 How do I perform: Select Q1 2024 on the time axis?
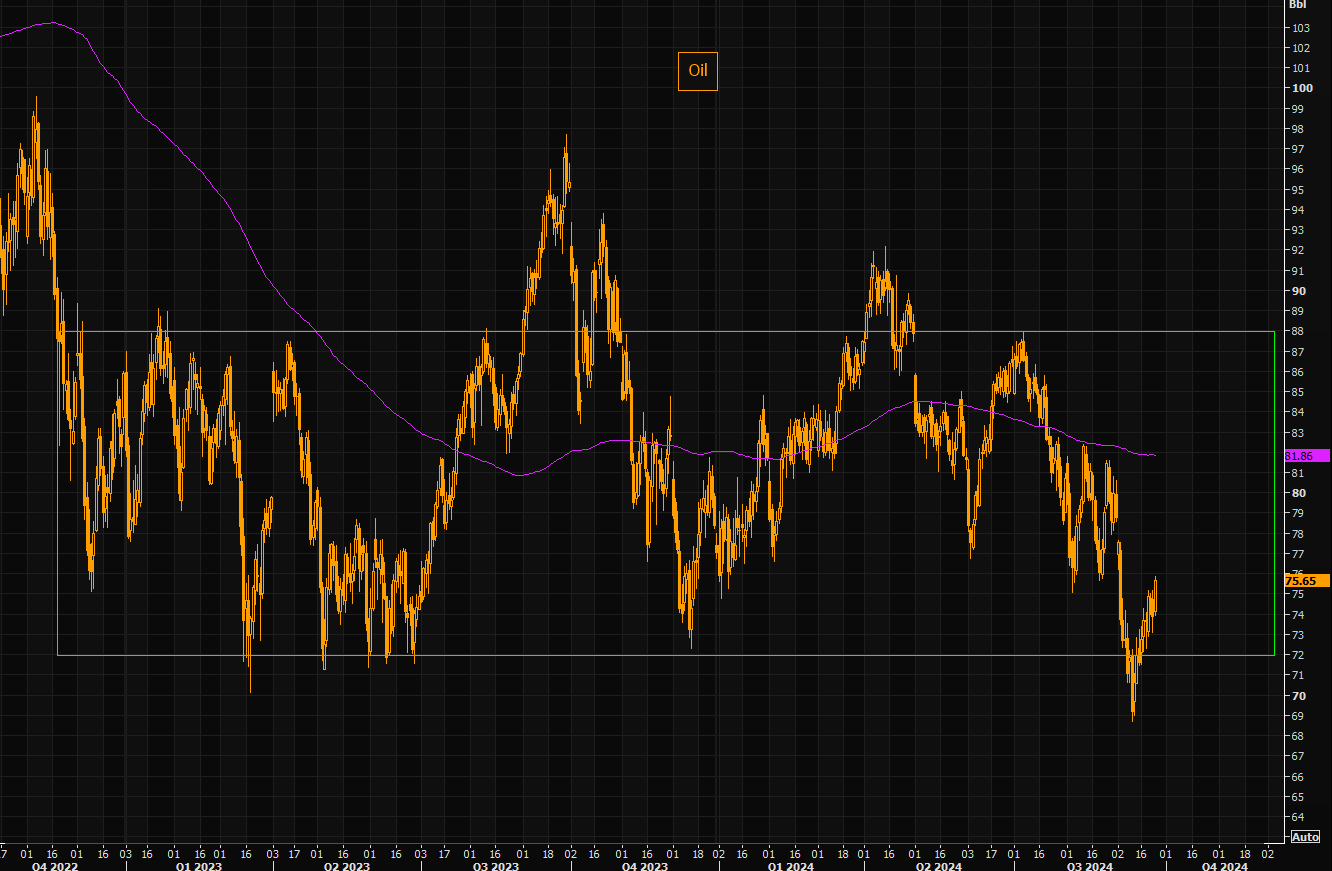click(793, 866)
